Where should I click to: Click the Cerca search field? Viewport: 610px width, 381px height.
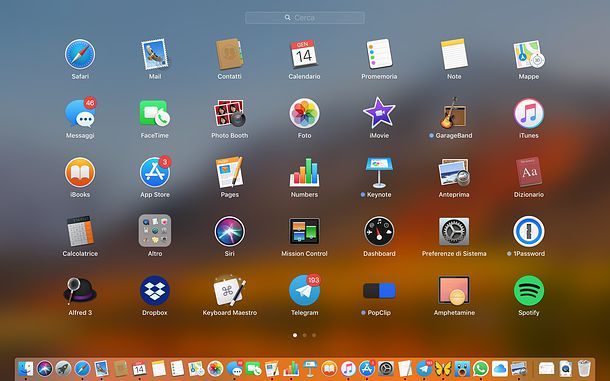pyautogui.click(x=305, y=18)
